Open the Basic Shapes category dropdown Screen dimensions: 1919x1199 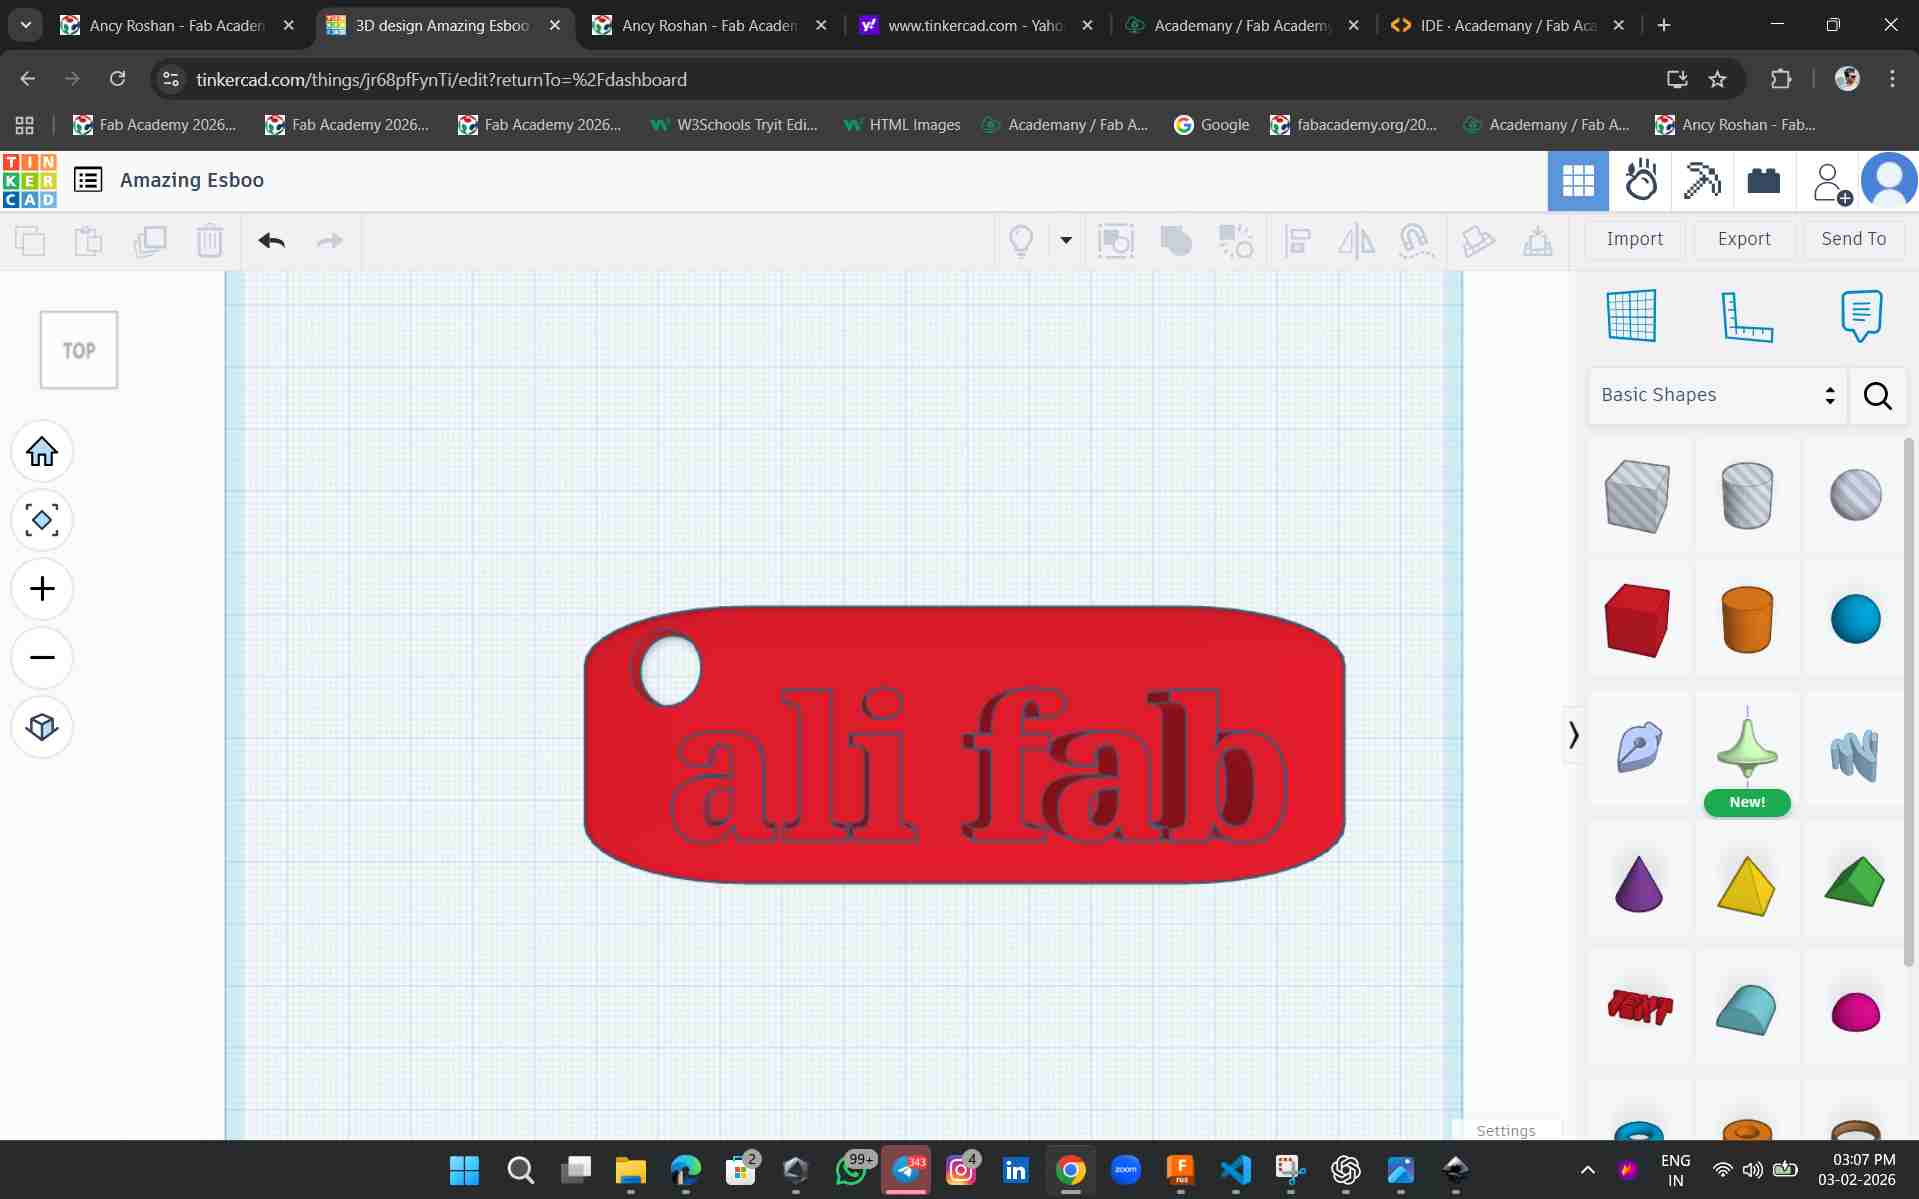click(1717, 395)
